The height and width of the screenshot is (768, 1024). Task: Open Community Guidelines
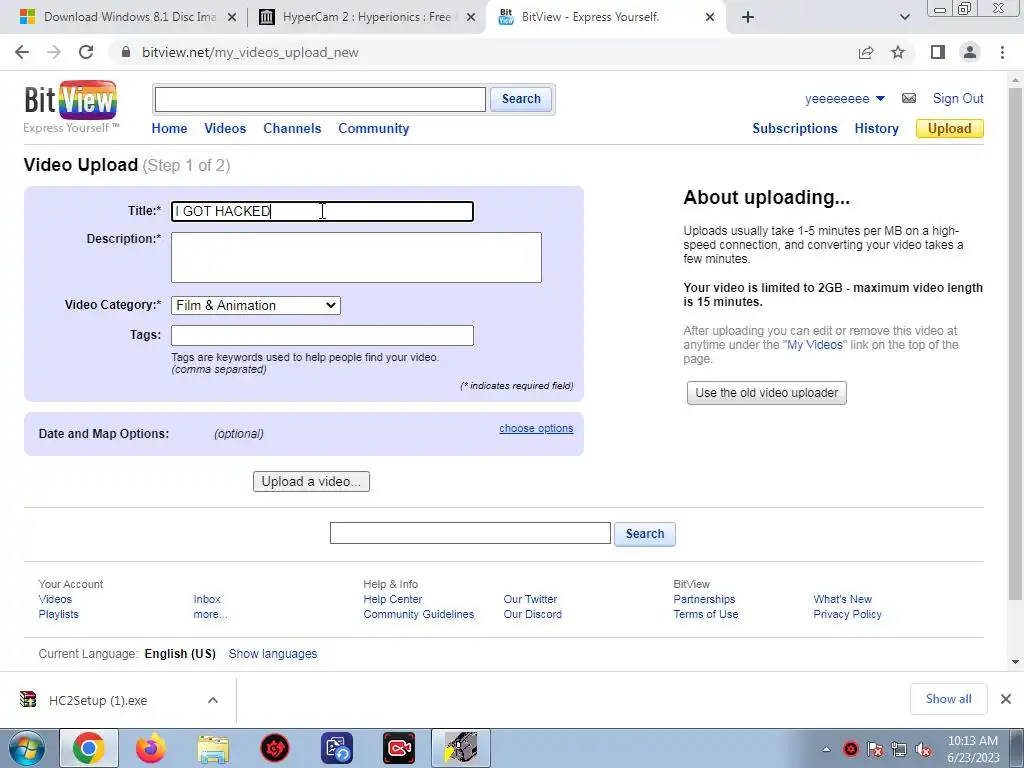point(419,614)
